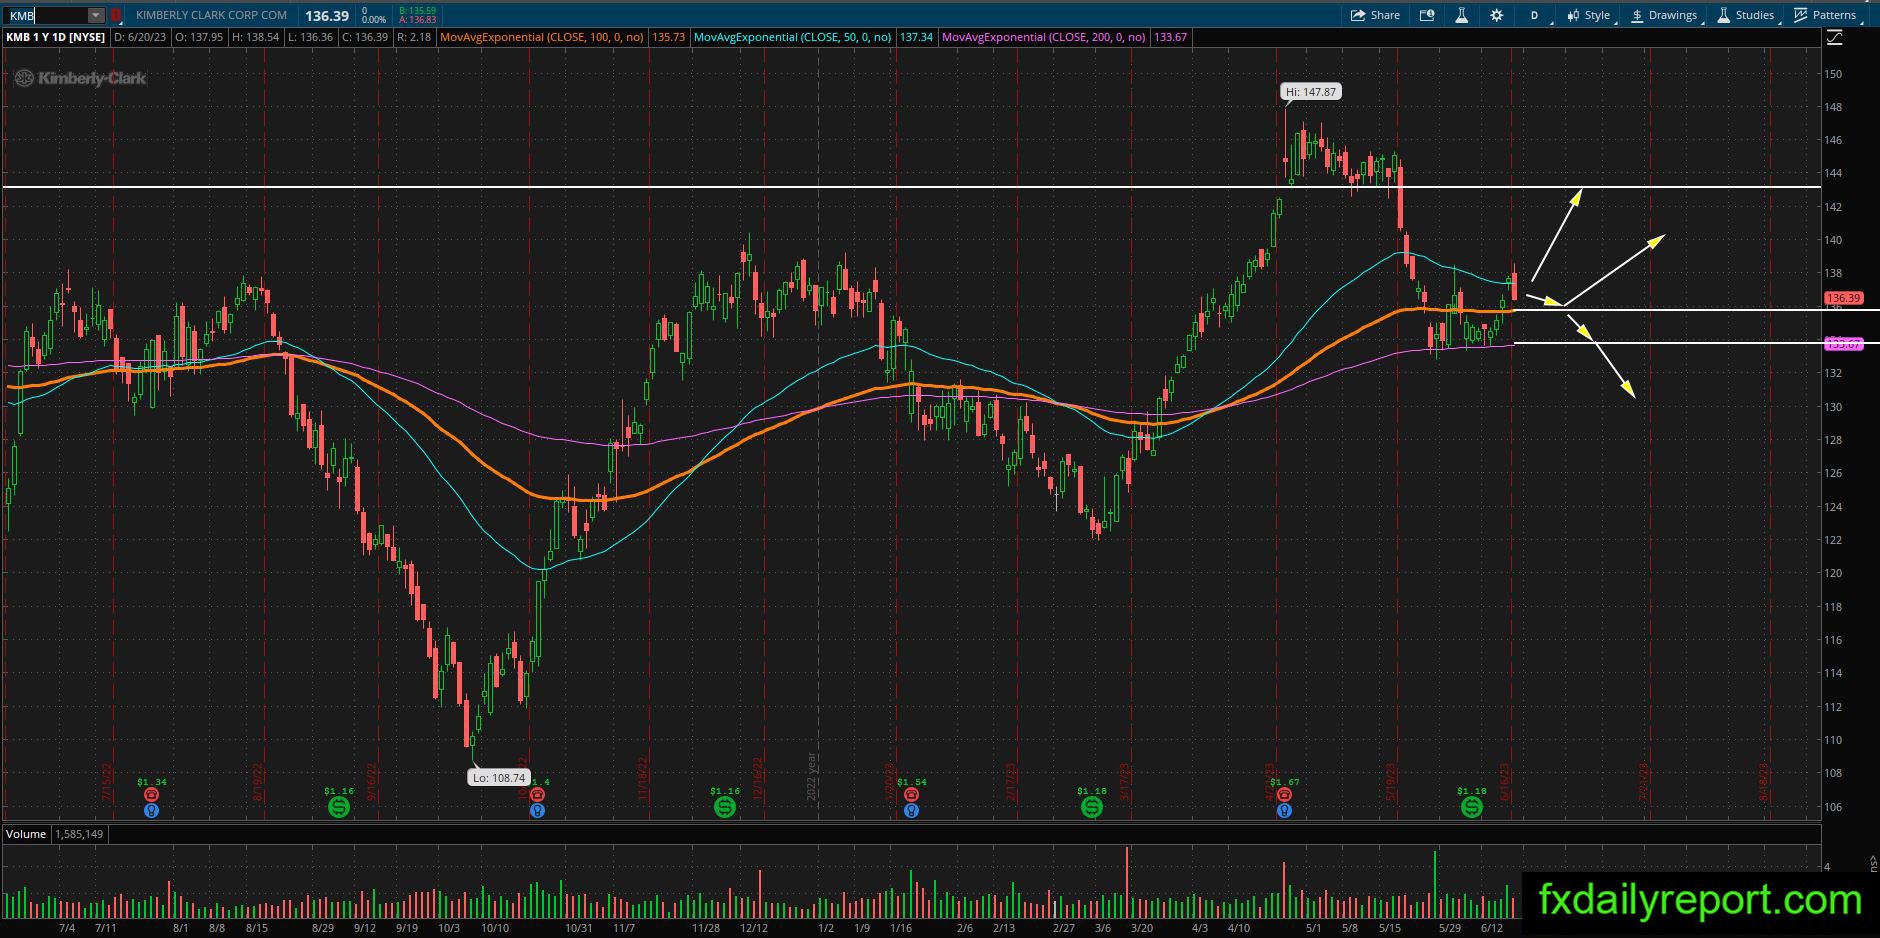Click the D: 6/20/23 date readout
The height and width of the screenshot is (938, 1880).
click(140, 37)
